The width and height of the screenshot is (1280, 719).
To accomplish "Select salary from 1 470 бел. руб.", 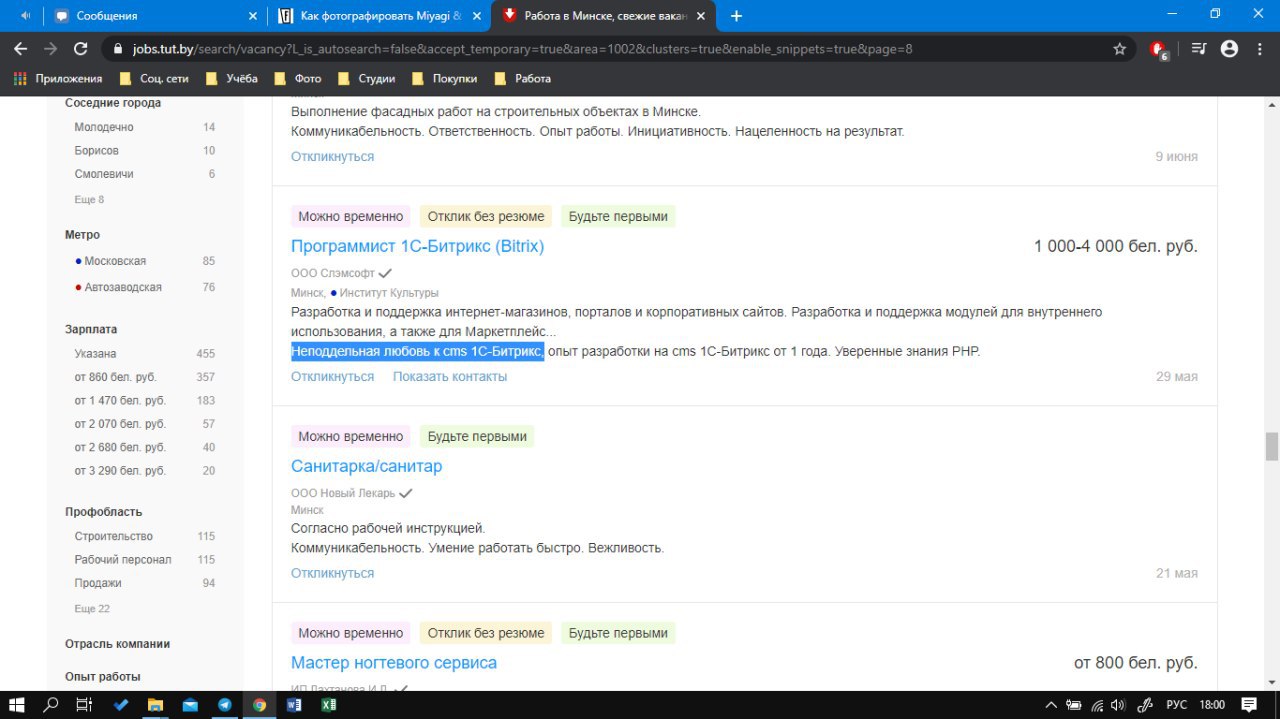I will point(120,400).
